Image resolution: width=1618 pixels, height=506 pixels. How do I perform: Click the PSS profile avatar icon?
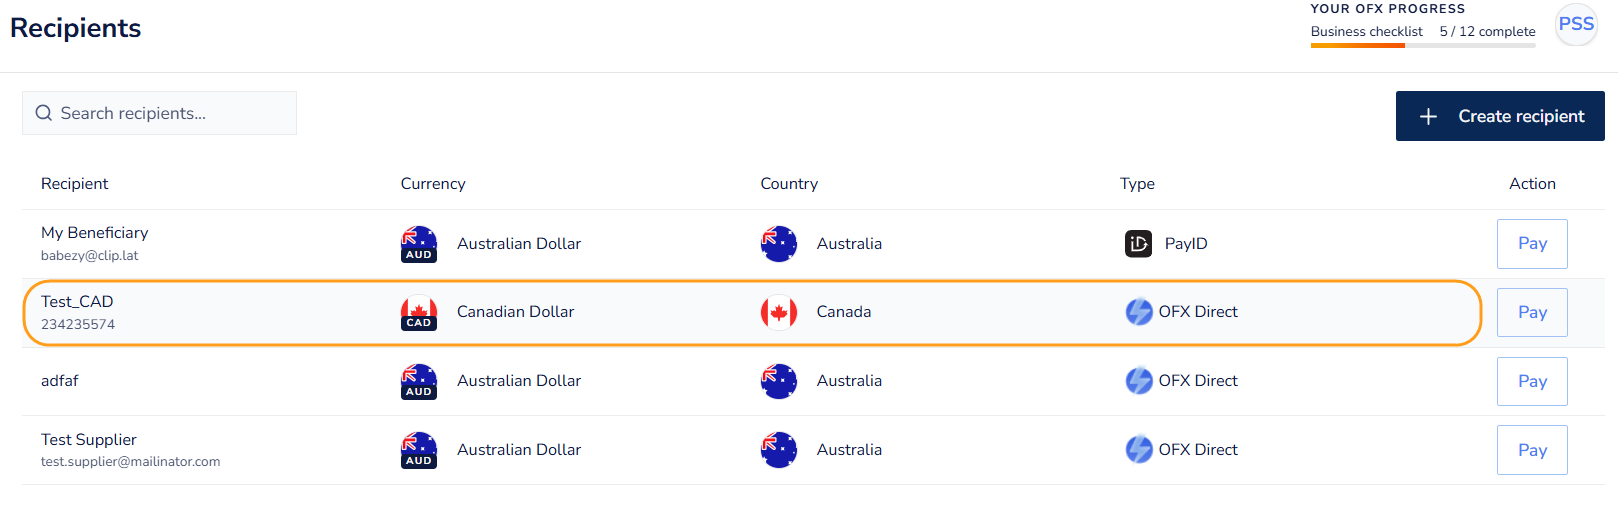(x=1576, y=25)
